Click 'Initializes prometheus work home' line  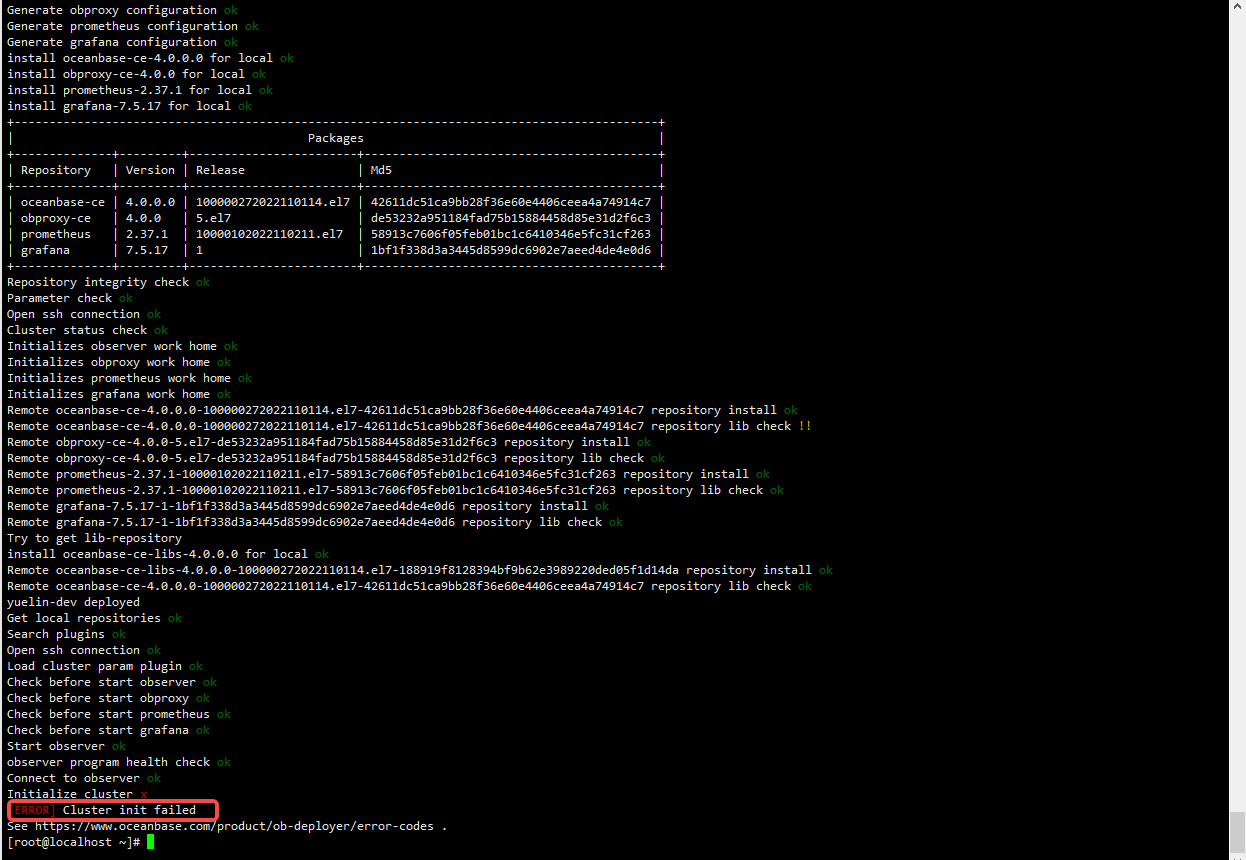[x=129, y=378]
